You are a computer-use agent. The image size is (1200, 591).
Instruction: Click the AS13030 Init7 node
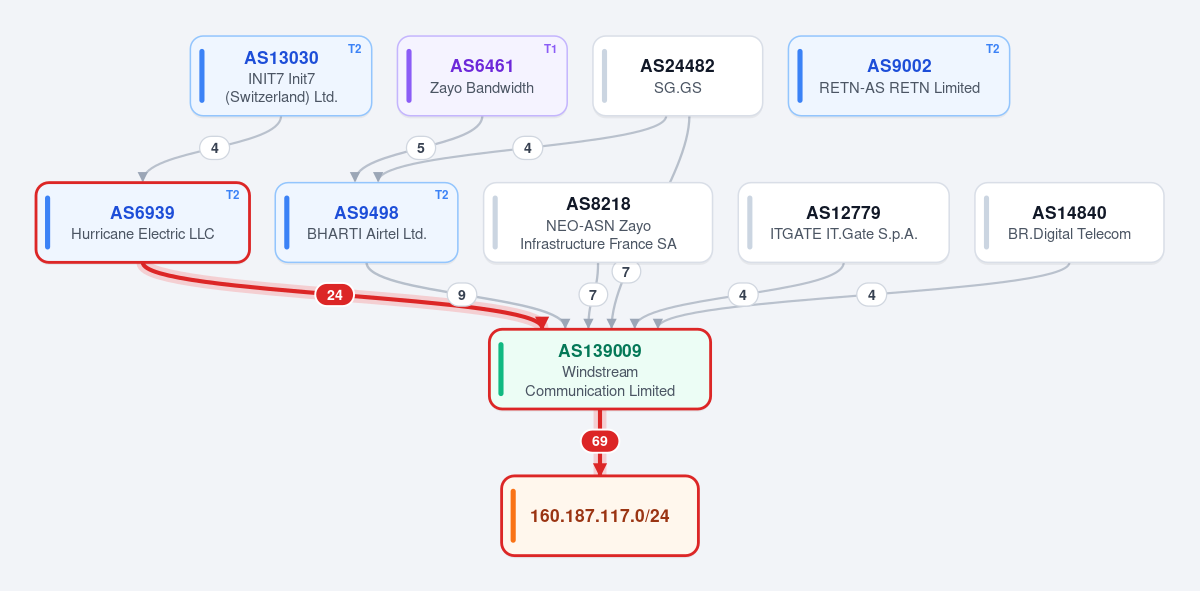tap(281, 76)
